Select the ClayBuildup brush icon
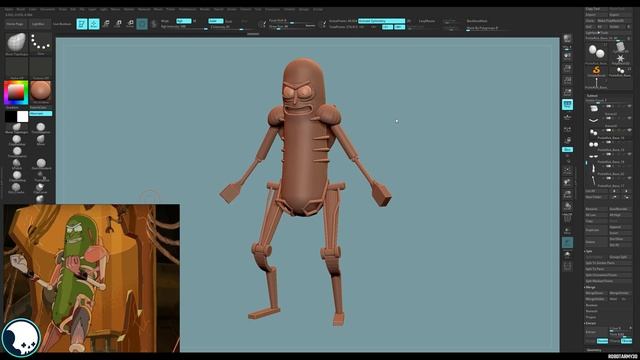Screen dimensions: 640x360 (17, 141)
